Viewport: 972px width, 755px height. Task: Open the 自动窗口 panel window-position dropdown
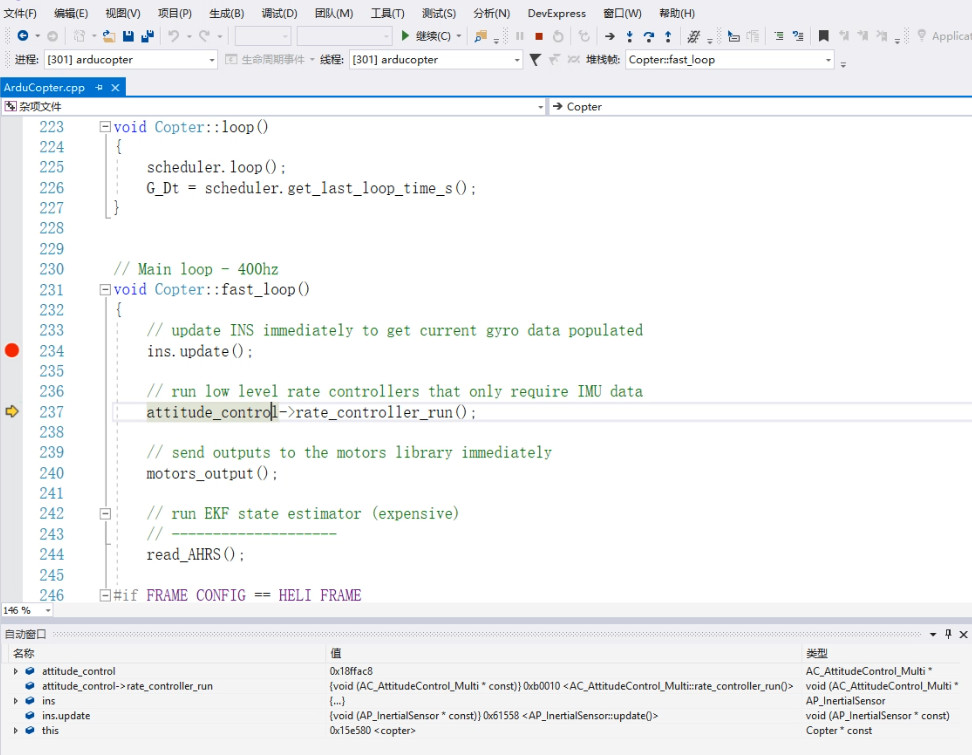[933, 634]
